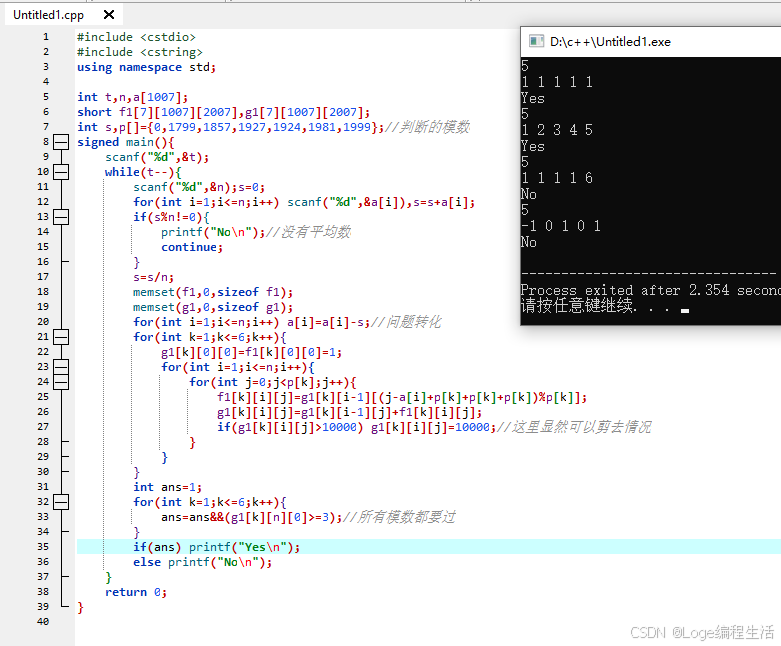The image size is (781, 646).
Task: Collapse the for j loop fold at line 24
Action: tap(61, 382)
